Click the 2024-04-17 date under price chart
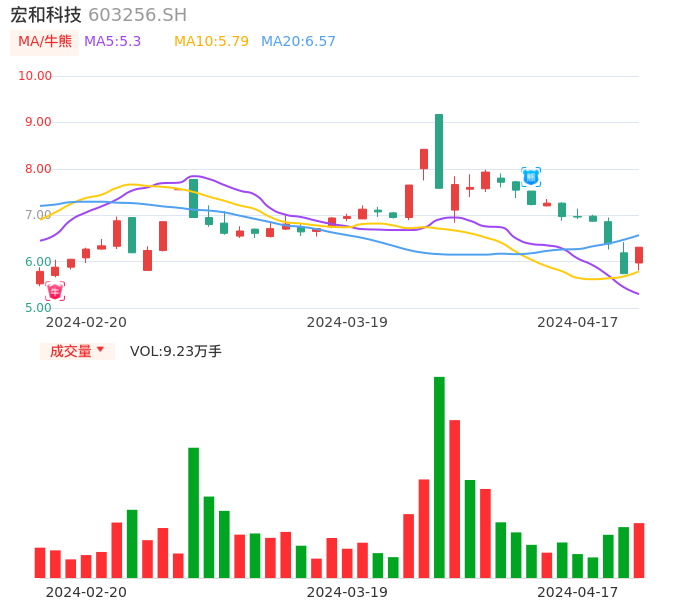 click(x=578, y=322)
